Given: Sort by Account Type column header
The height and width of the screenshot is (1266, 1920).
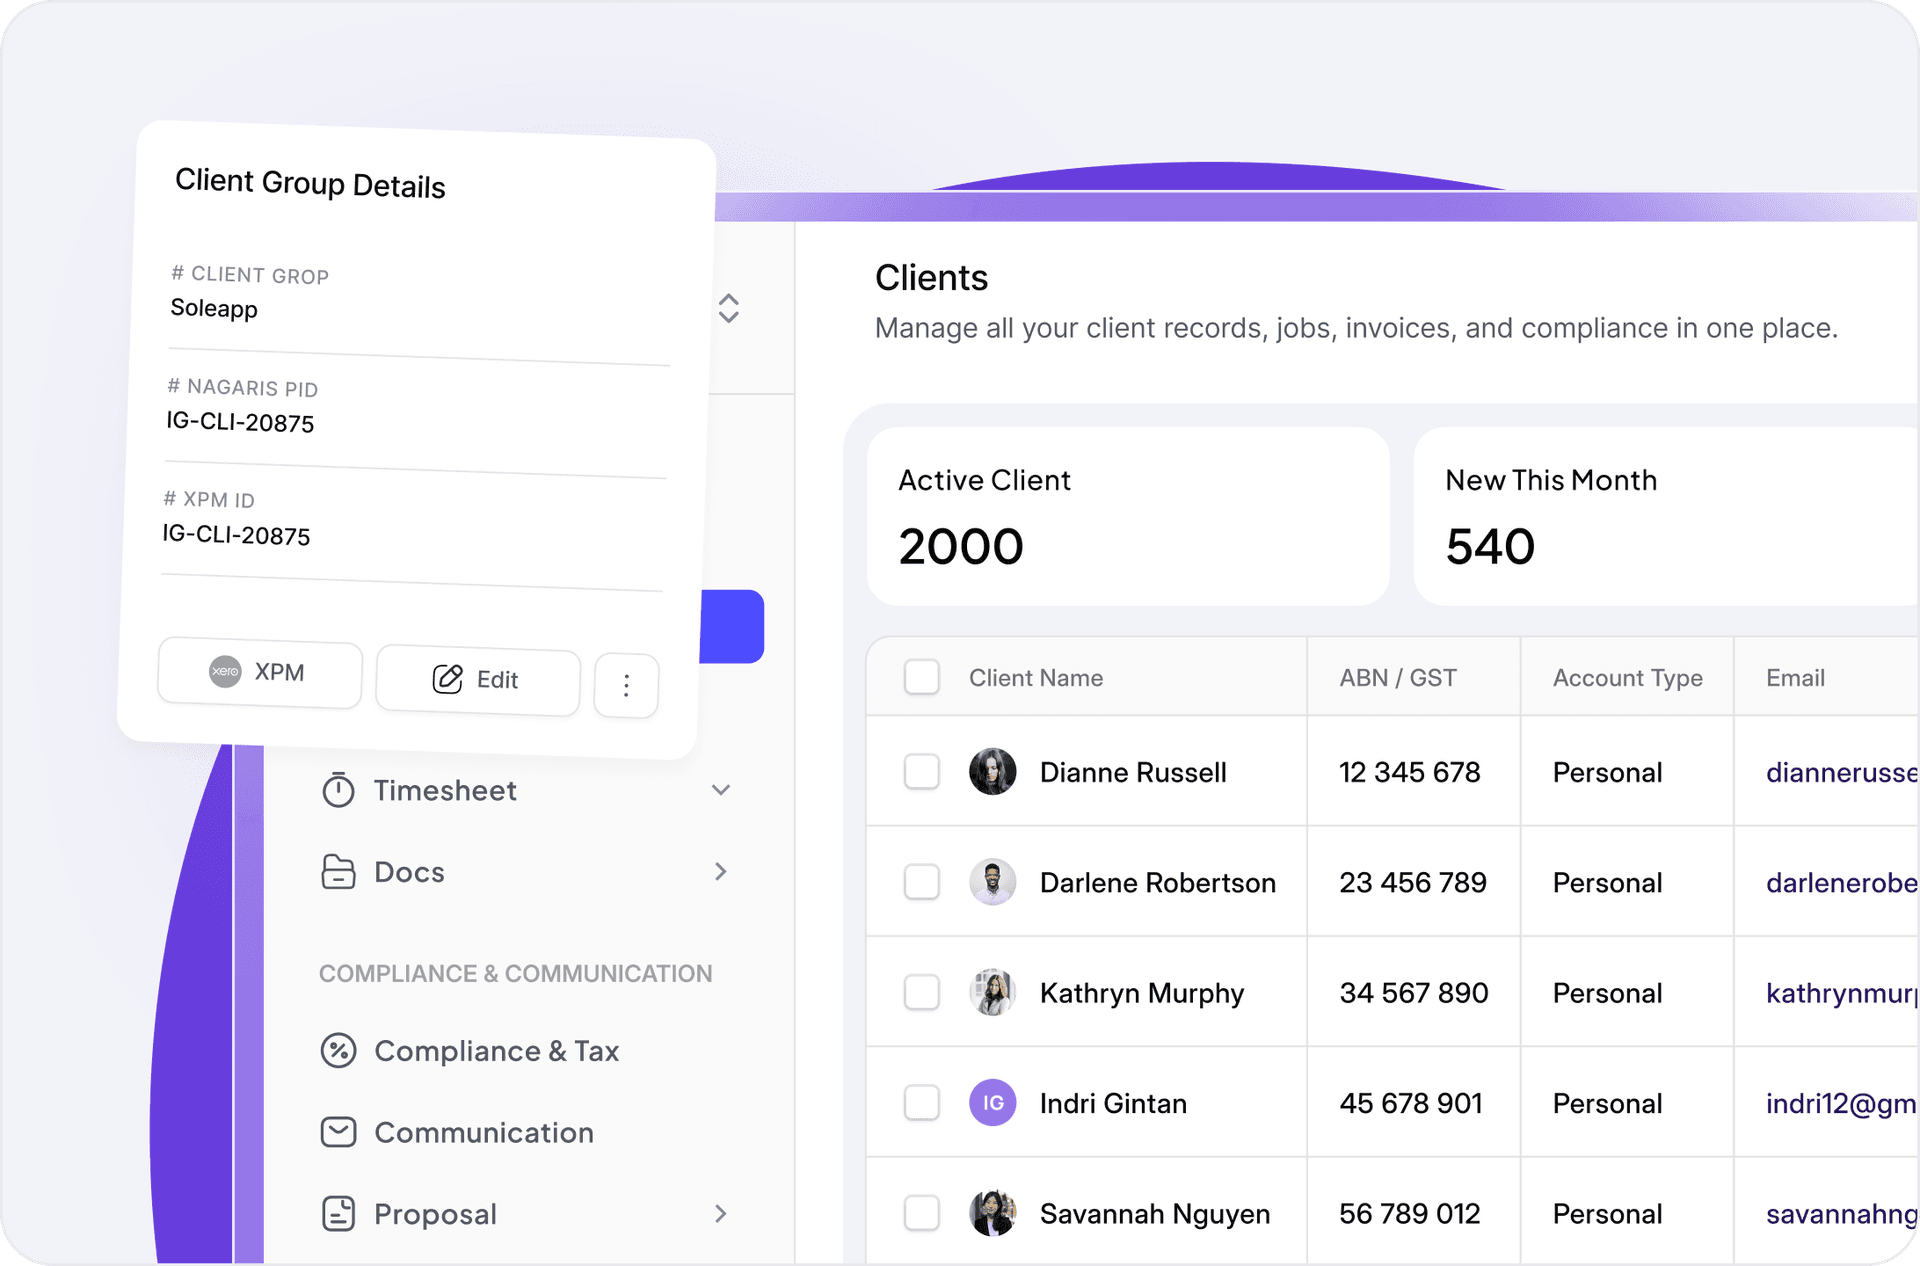Looking at the screenshot, I should [1628, 677].
